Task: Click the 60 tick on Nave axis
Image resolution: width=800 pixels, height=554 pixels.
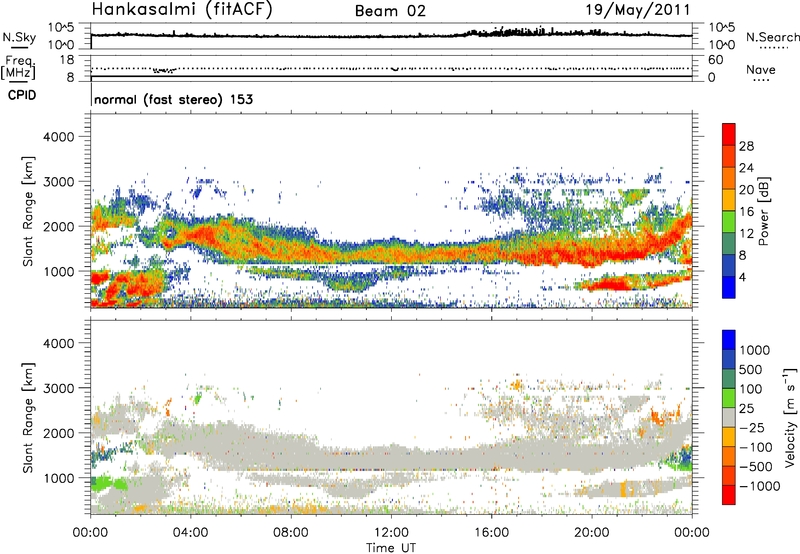Action: (716, 60)
